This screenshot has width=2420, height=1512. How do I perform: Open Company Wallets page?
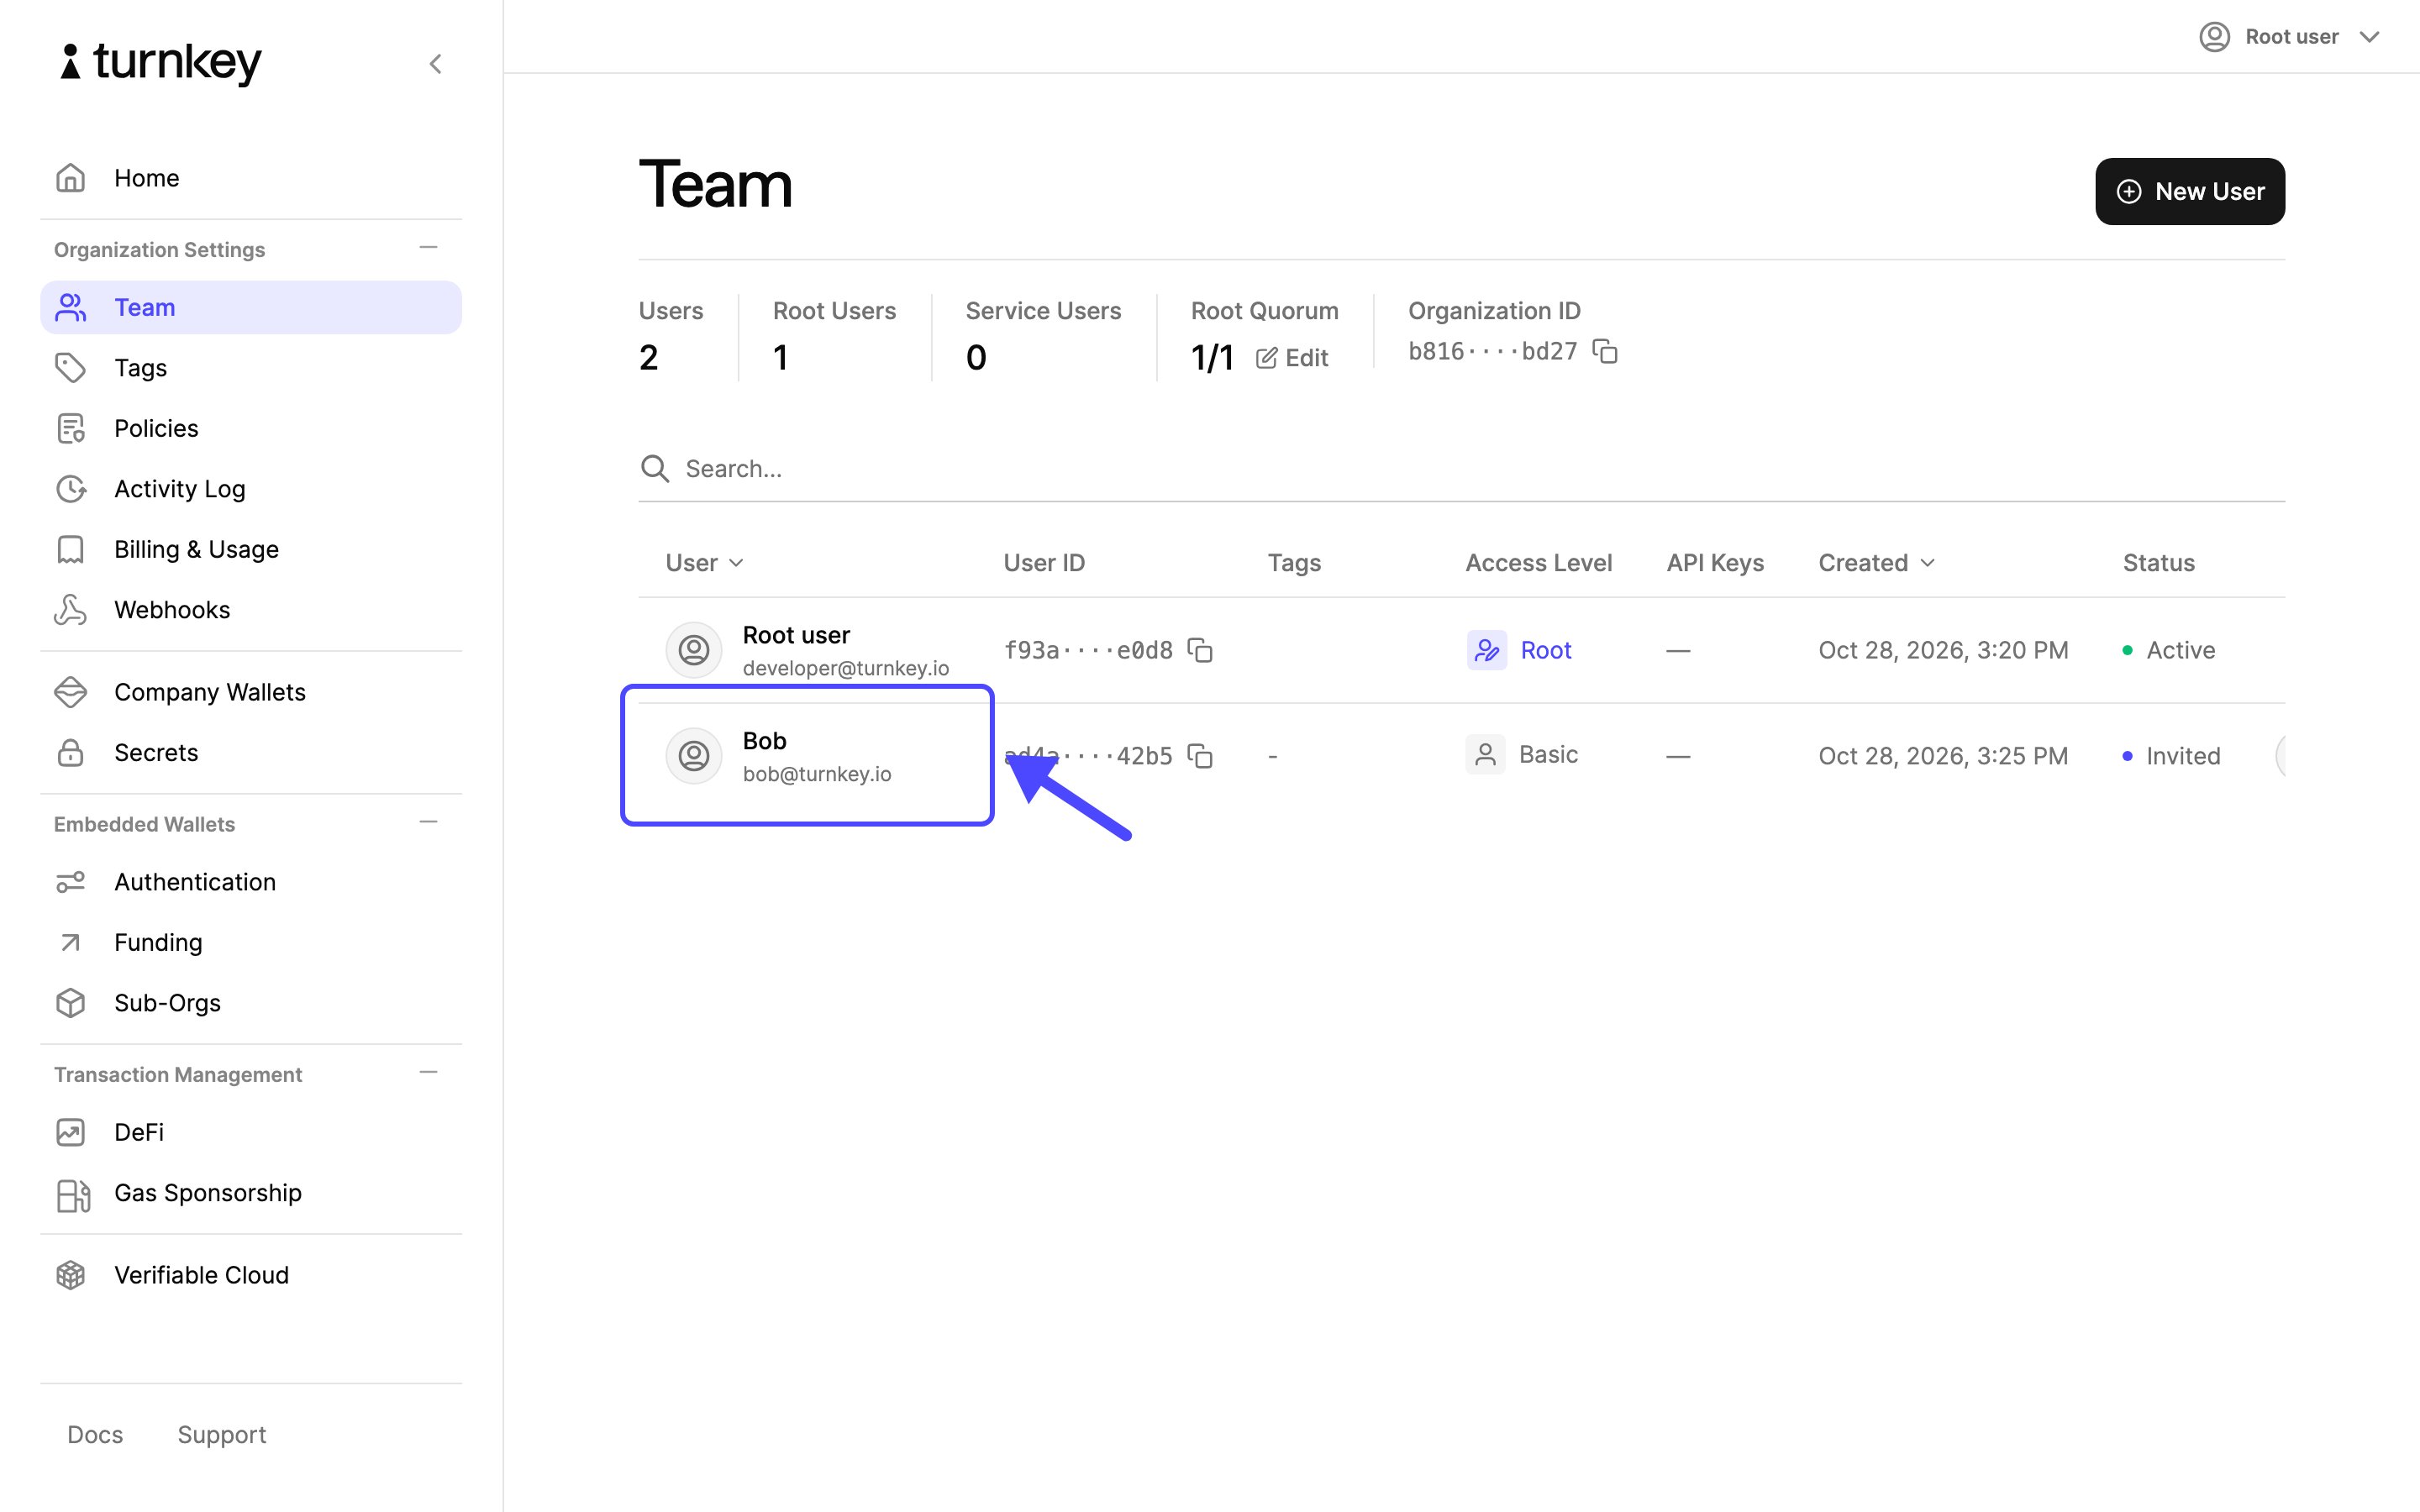[251, 692]
